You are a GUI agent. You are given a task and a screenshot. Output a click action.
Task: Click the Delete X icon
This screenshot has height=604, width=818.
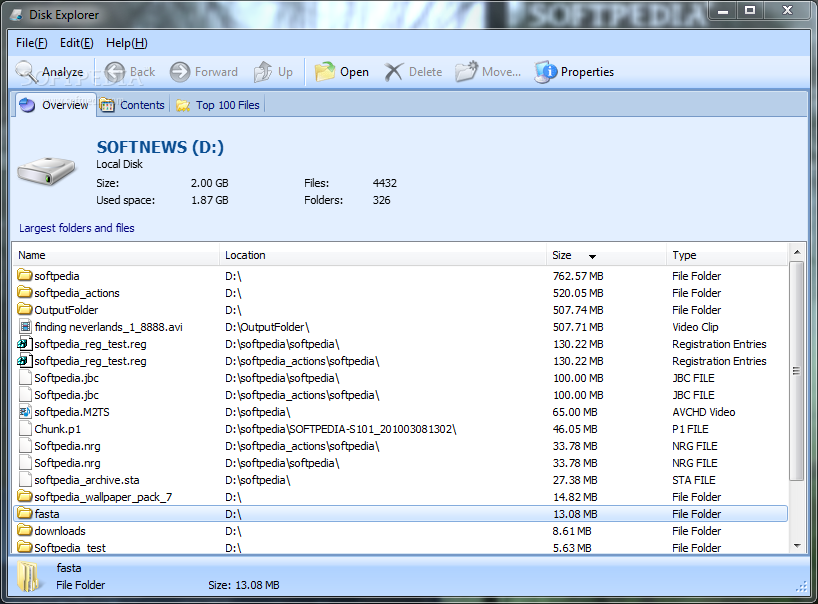point(394,72)
